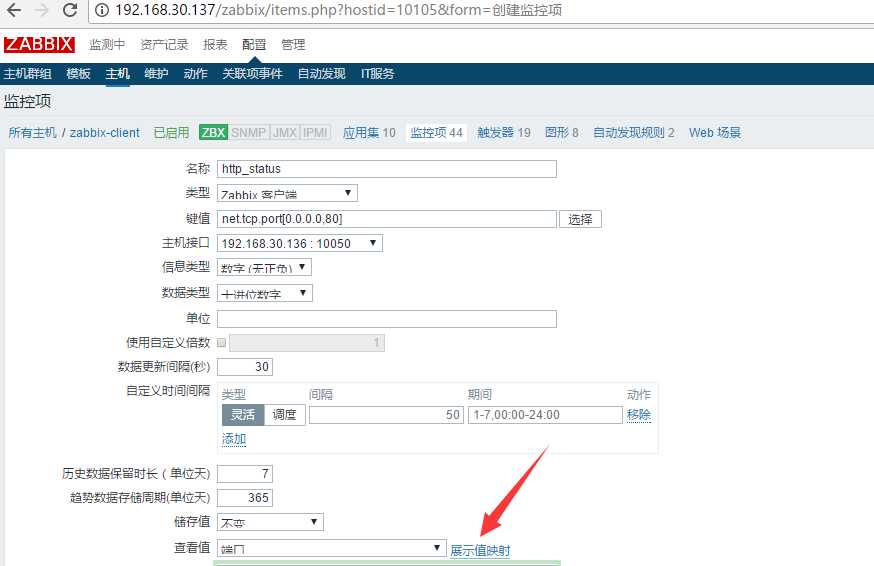Screen dimensions: 874x566
Task: Click the empty 单位 field
Action: coord(387,319)
